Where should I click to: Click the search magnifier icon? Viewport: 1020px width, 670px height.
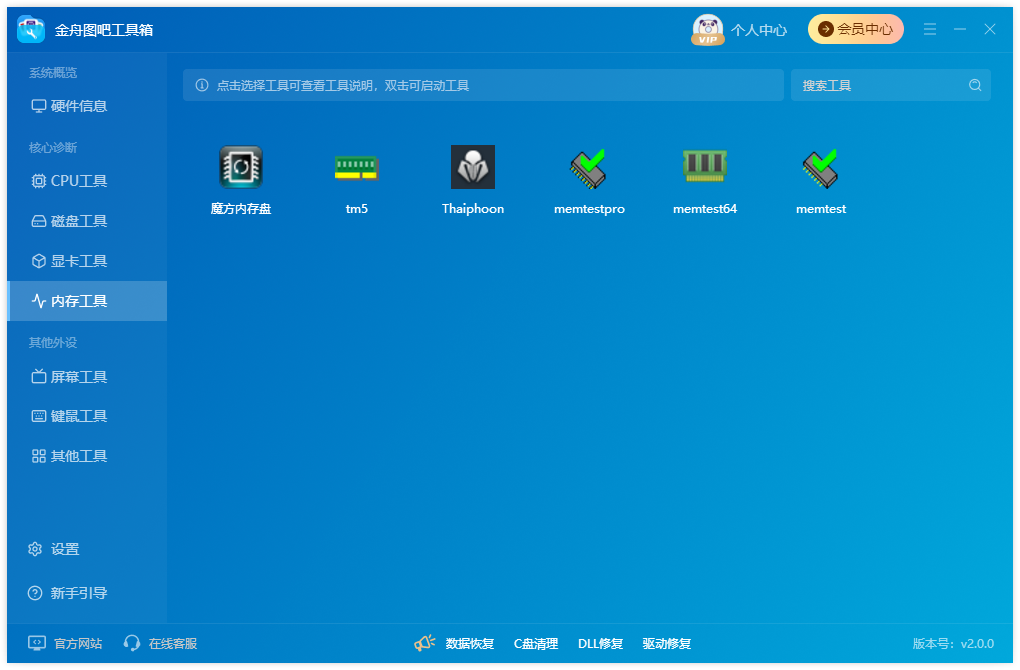point(974,85)
